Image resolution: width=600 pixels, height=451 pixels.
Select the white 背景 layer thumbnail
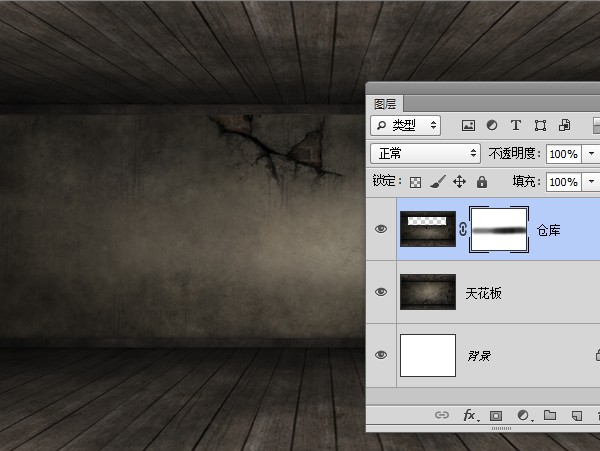[428, 355]
